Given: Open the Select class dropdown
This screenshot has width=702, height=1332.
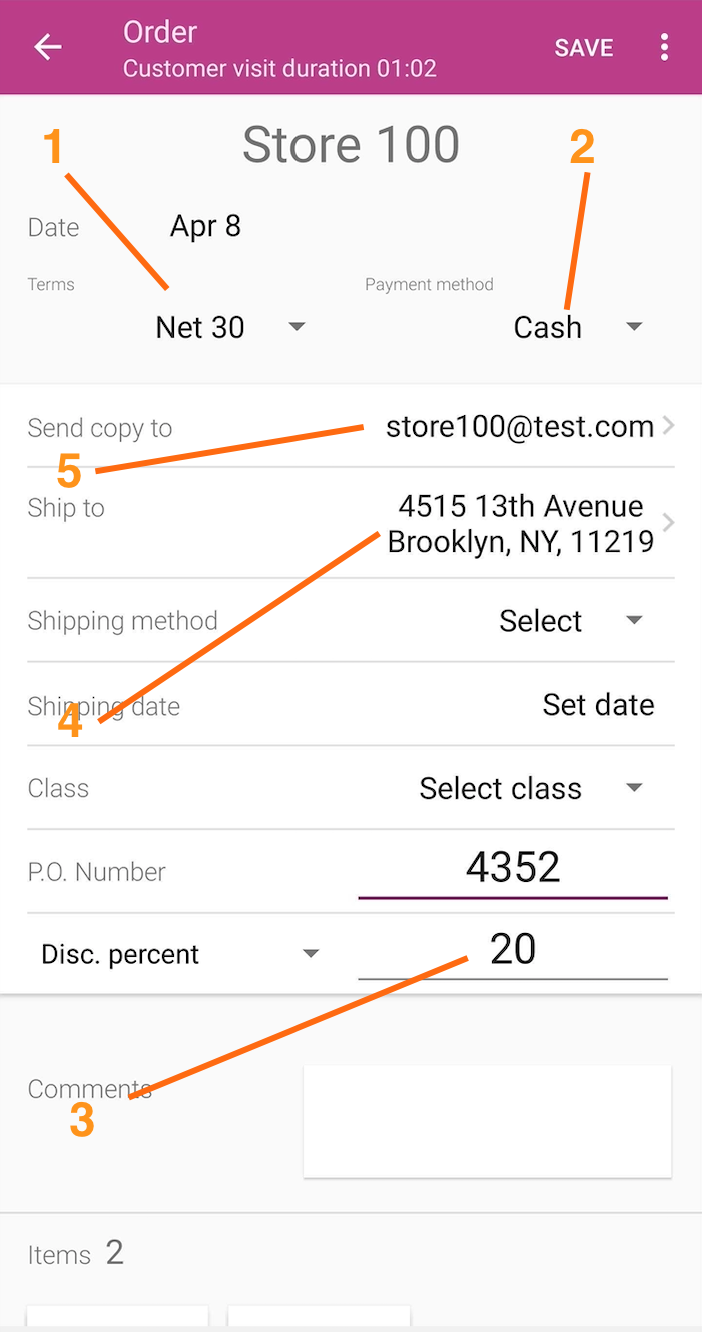Looking at the screenshot, I should (x=530, y=788).
